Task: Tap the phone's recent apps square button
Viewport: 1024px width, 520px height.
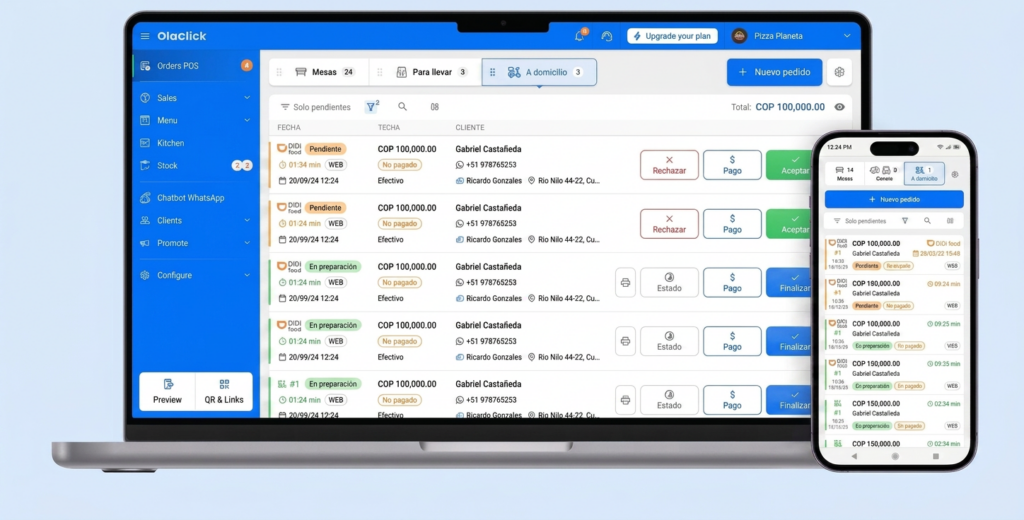Action: click(x=935, y=457)
